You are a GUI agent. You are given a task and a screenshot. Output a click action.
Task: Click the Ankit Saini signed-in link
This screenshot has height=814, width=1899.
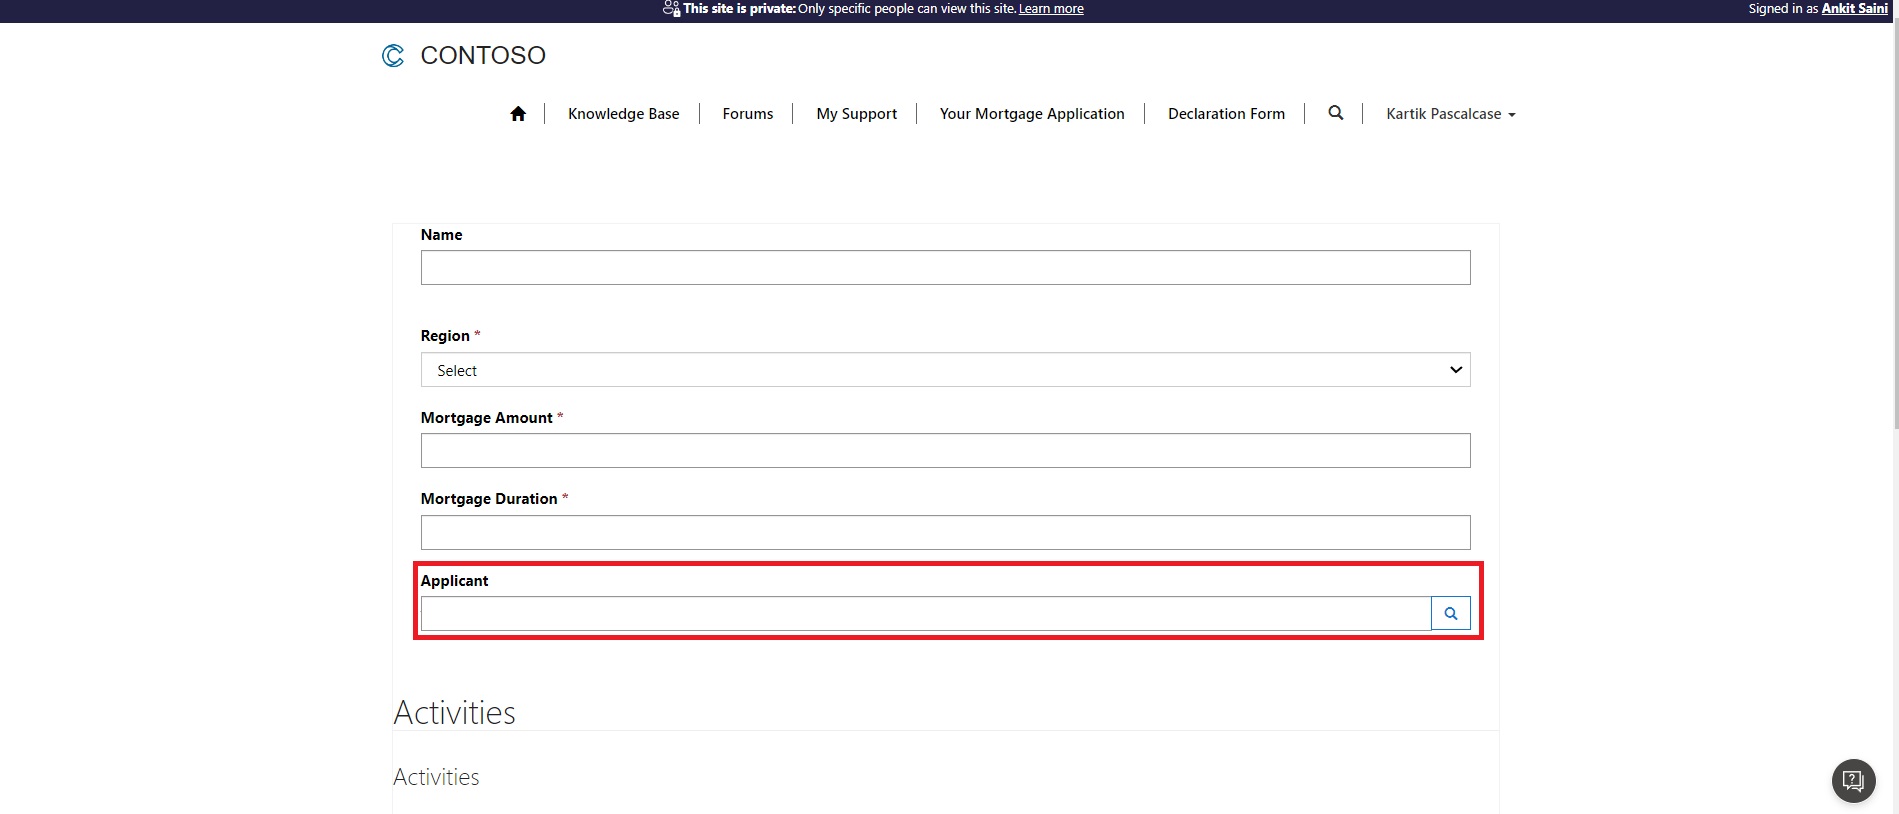click(x=1854, y=9)
